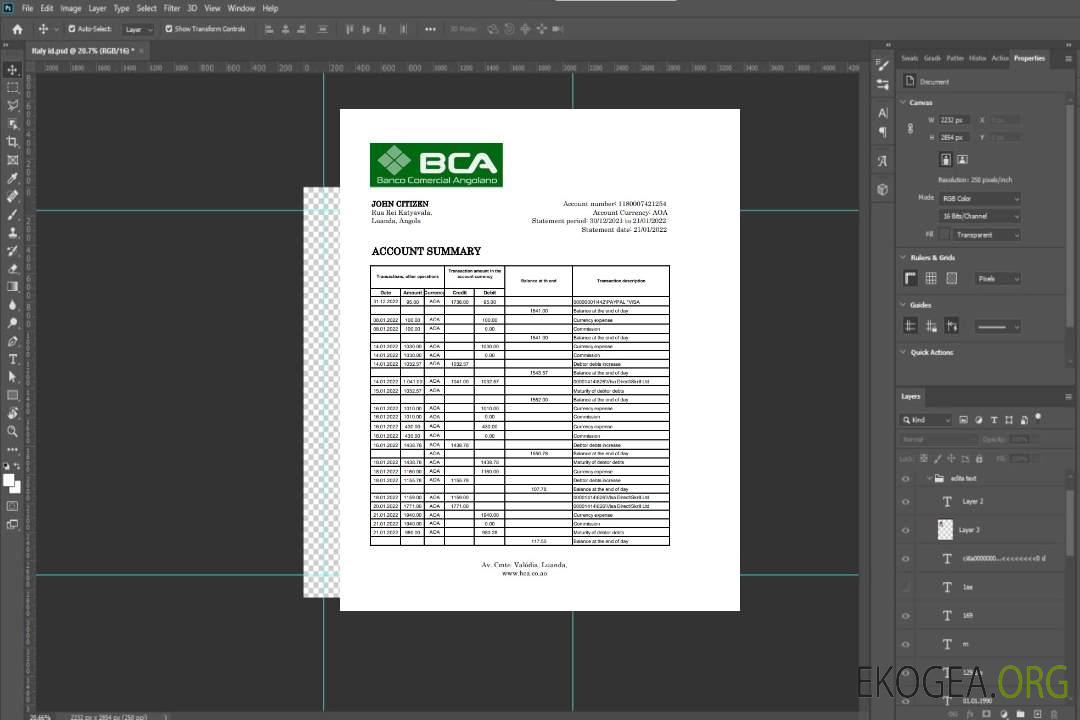Image resolution: width=1080 pixels, height=720 pixels.
Task: Toggle the layer filter on/off switch
Action: point(1038,418)
